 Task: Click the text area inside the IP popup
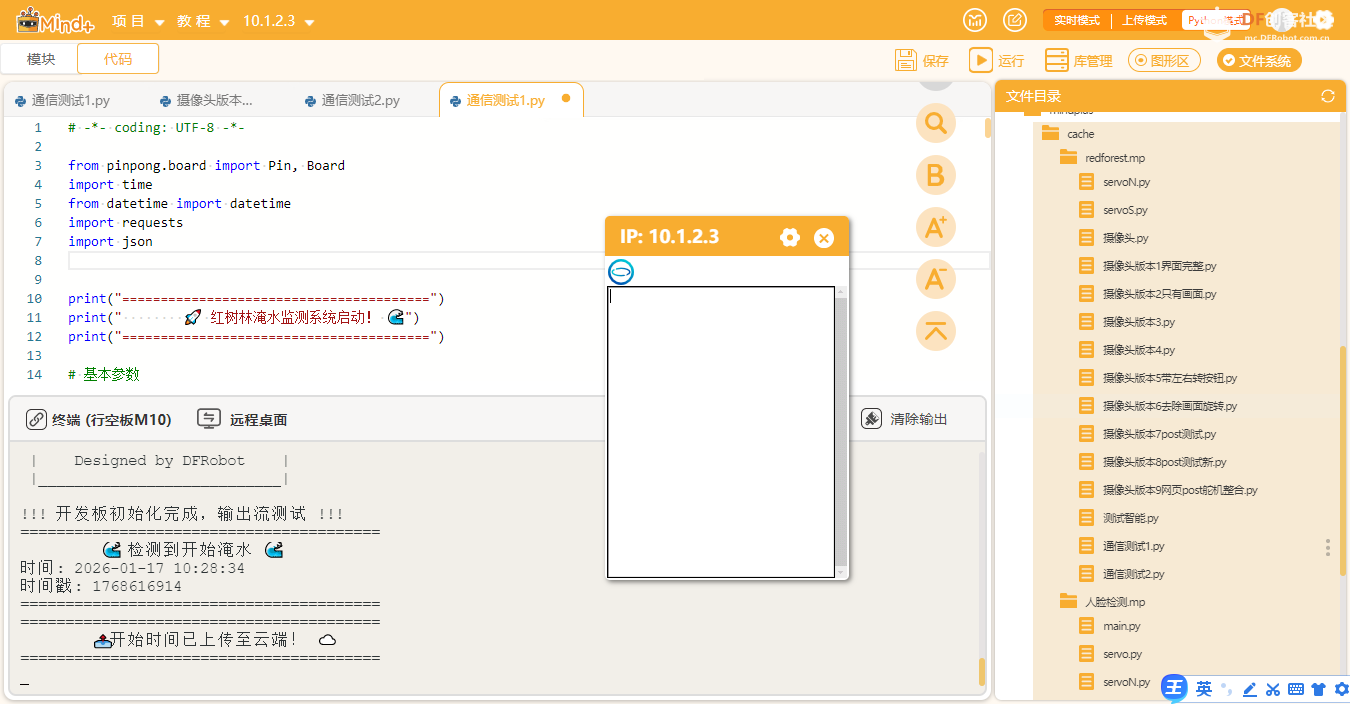[720, 430]
